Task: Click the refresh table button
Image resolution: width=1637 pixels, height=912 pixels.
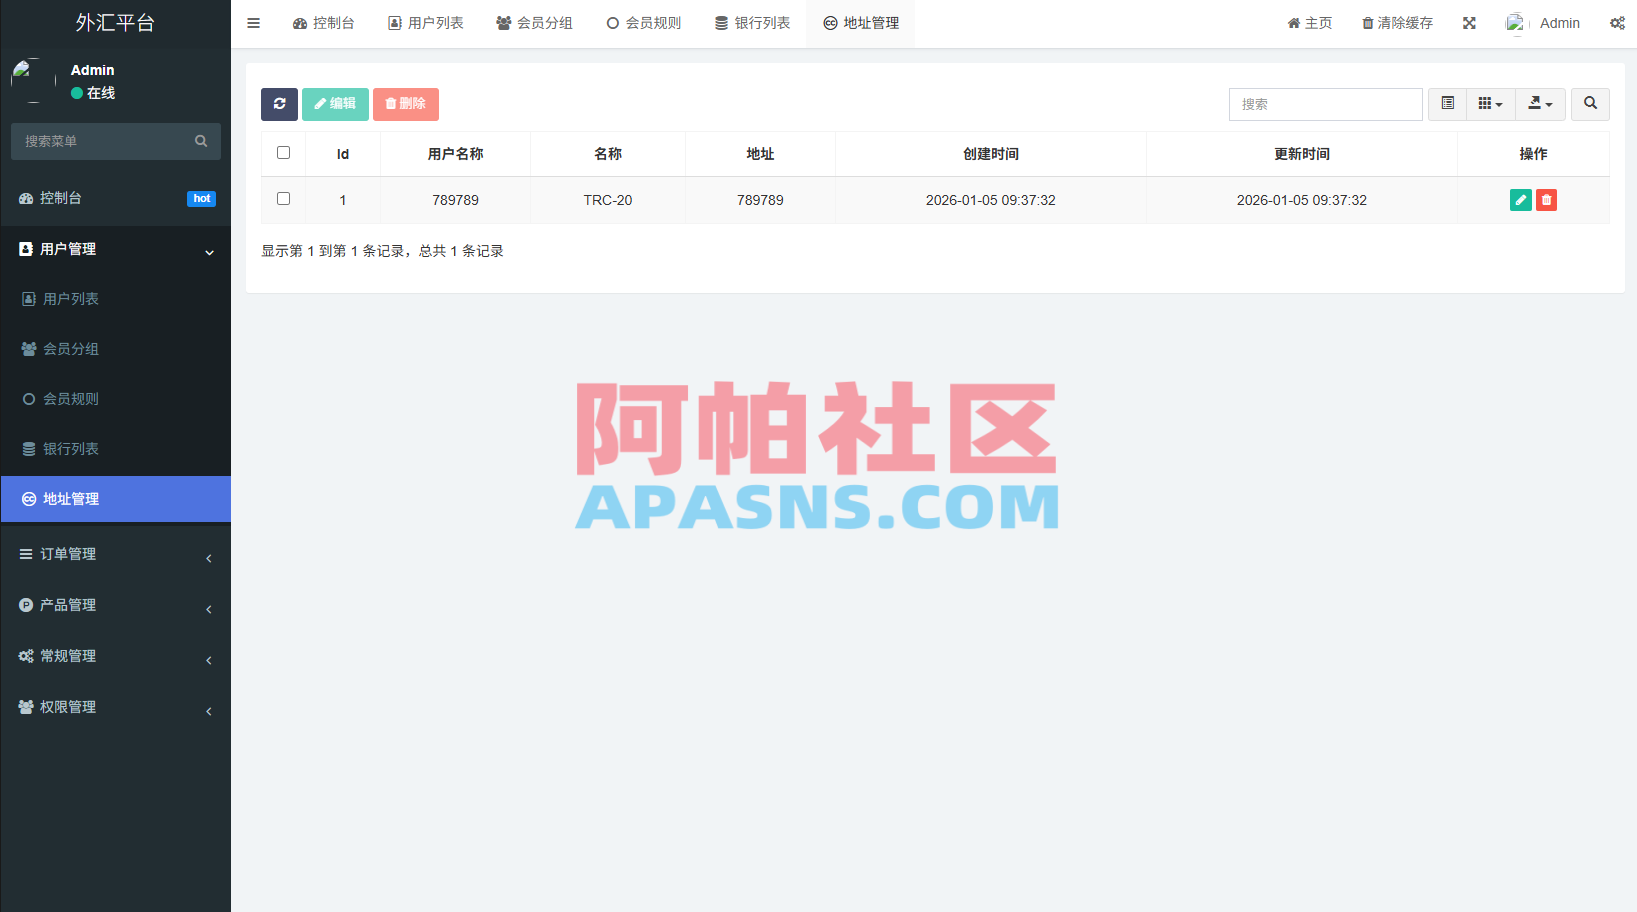Action: [279, 104]
